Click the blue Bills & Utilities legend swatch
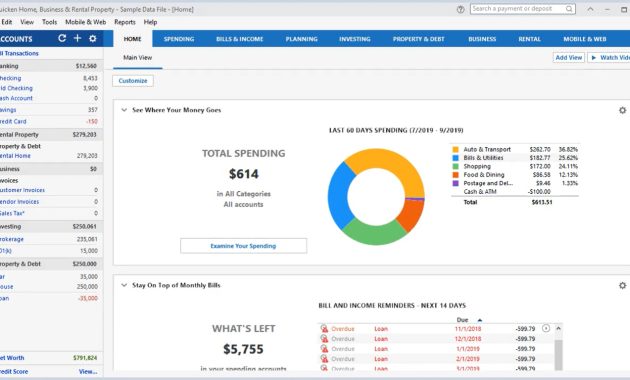 [x=455, y=158]
